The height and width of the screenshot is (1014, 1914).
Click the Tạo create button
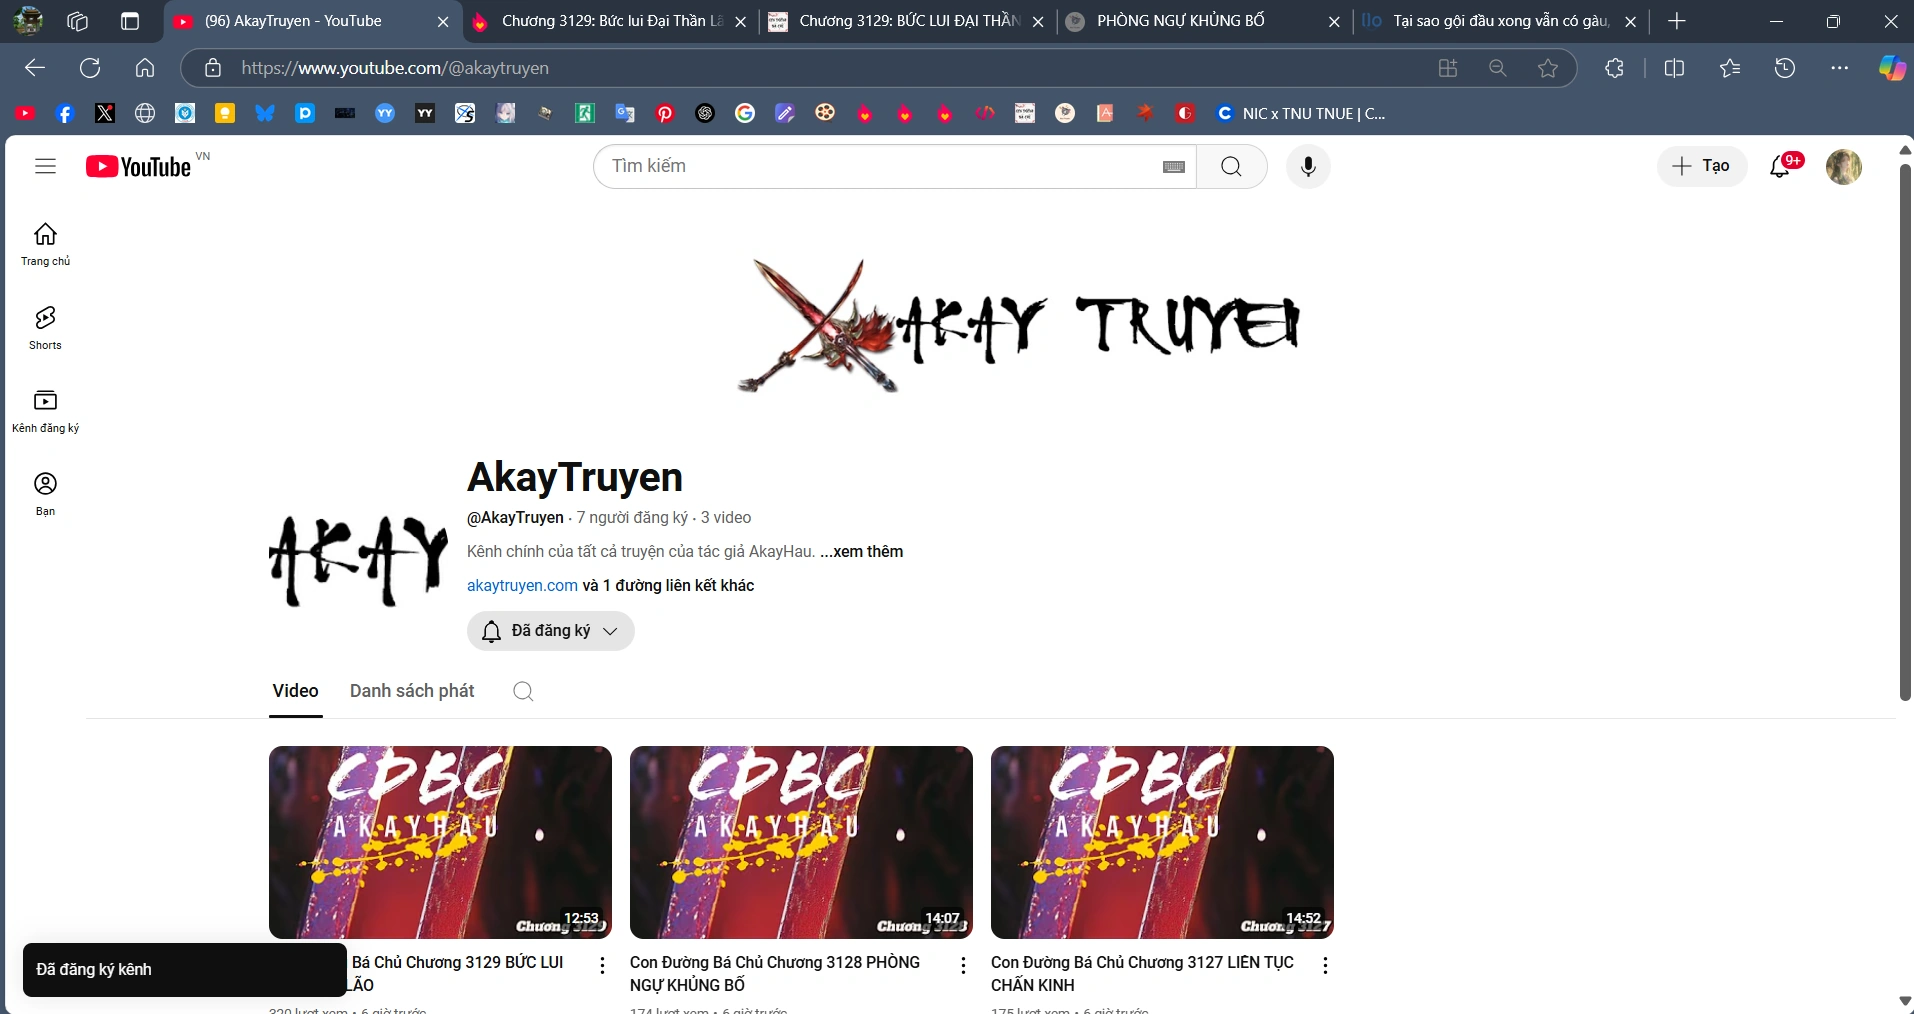(1702, 166)
